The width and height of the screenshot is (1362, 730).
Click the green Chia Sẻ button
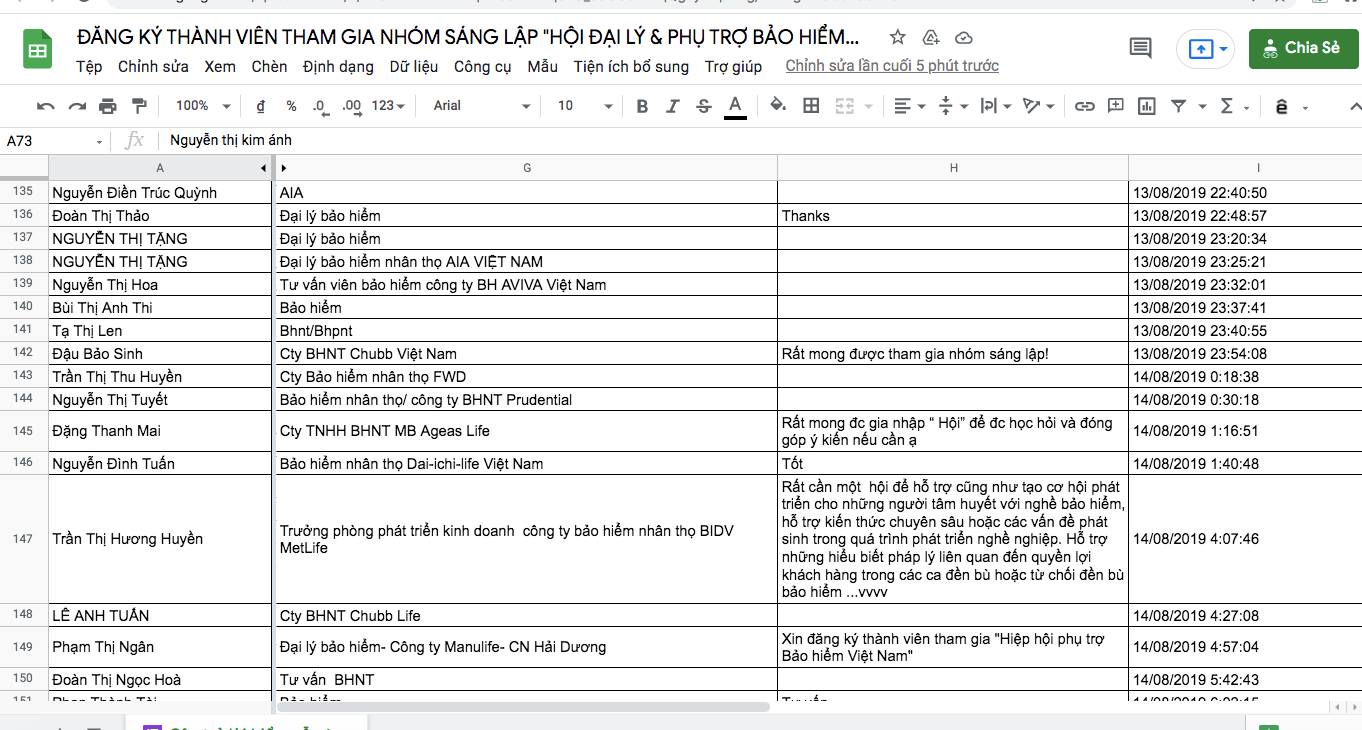click(x=1302, y=48)
